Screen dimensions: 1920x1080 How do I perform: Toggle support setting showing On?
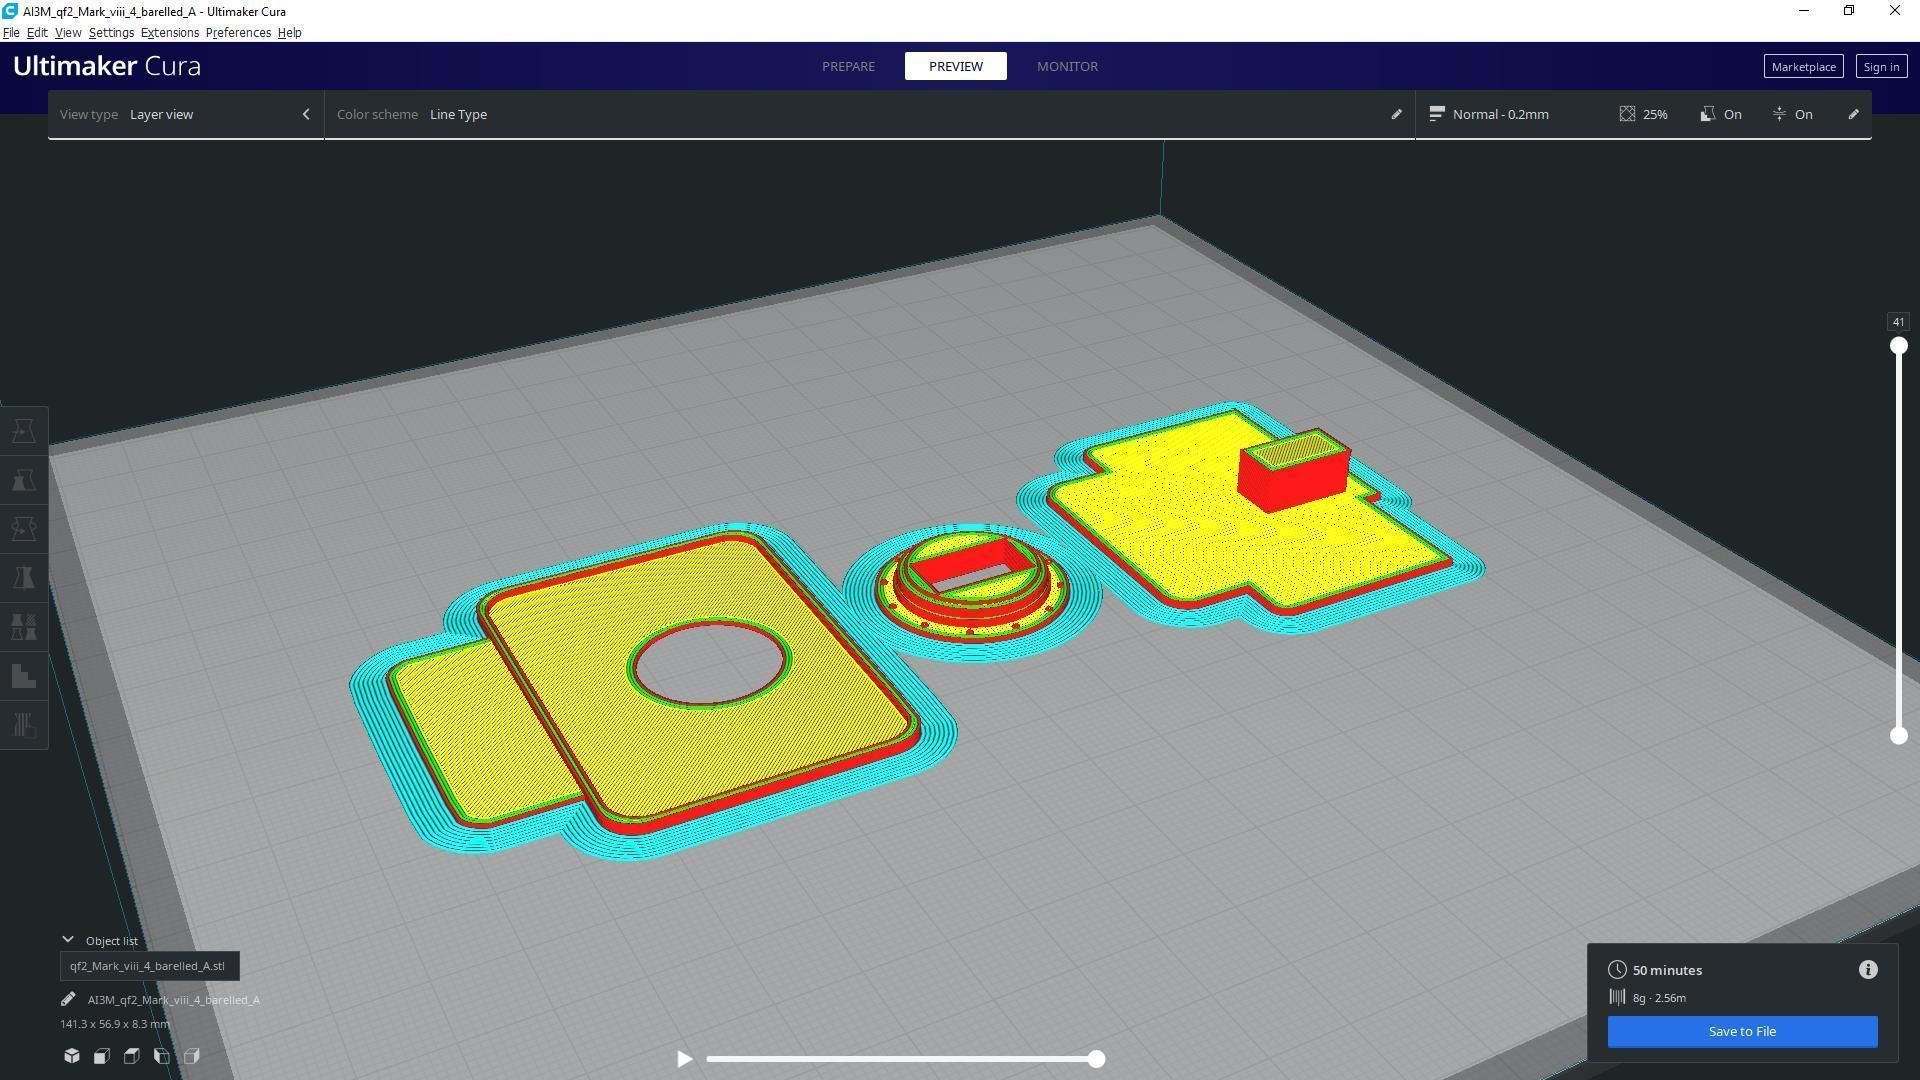pyautogui.click(x=1721, y=114)
